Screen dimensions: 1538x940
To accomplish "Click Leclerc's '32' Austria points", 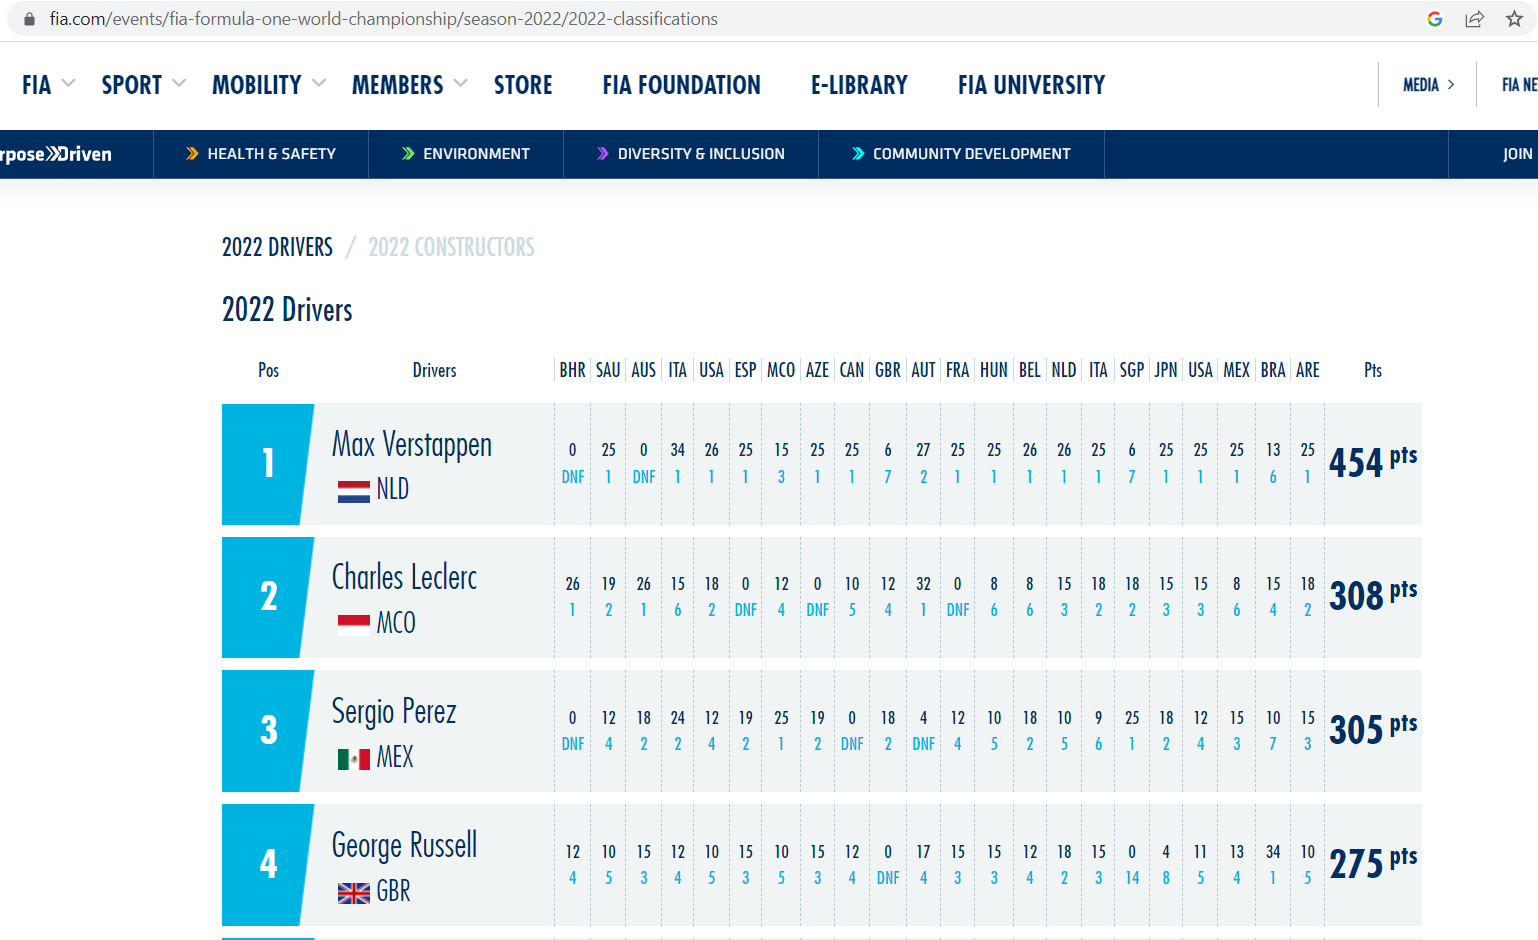I will (923, 584).
